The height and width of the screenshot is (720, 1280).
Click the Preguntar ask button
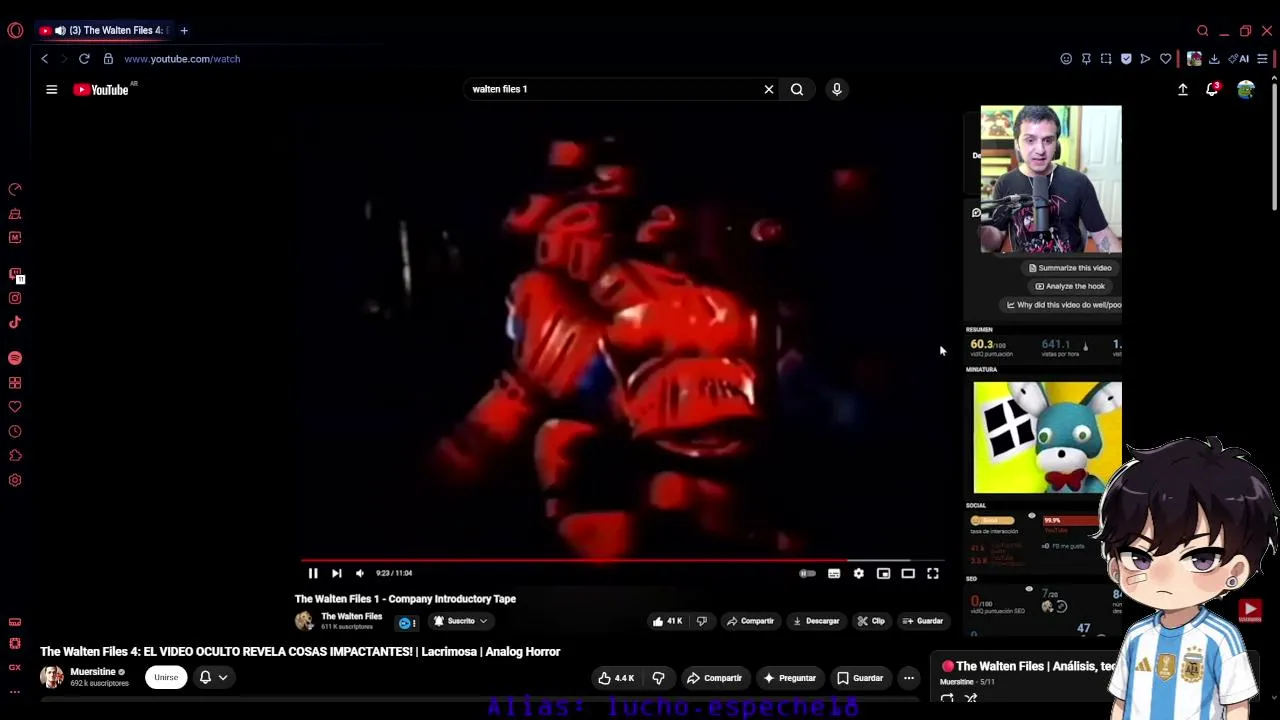789,678
